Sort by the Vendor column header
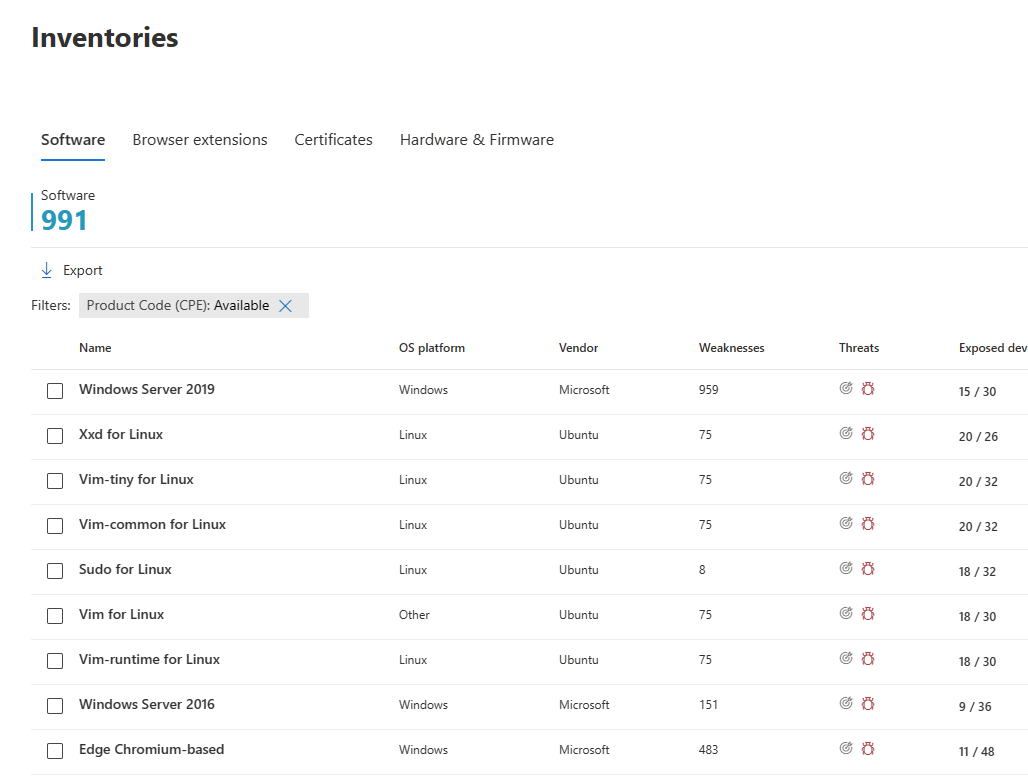 [x=578, y=348]
